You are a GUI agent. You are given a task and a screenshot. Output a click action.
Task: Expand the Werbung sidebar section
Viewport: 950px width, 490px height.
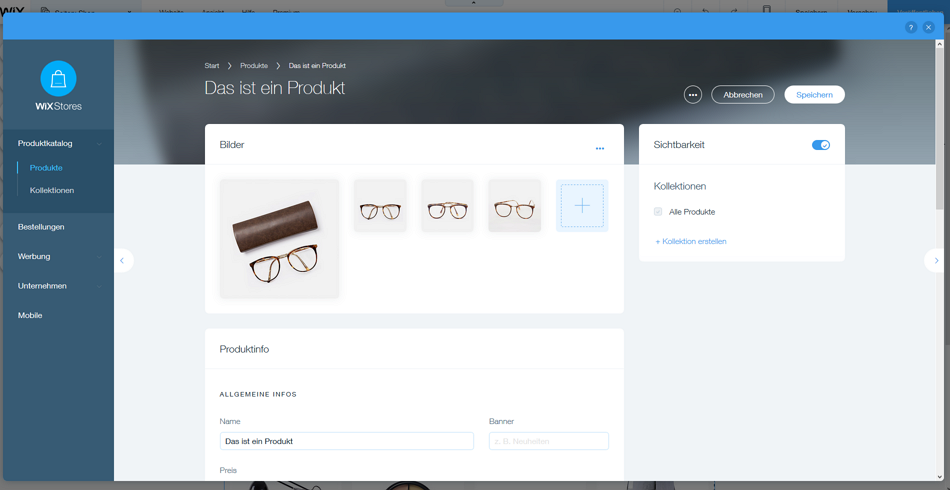pyautogui.click(x=58, y=256)
